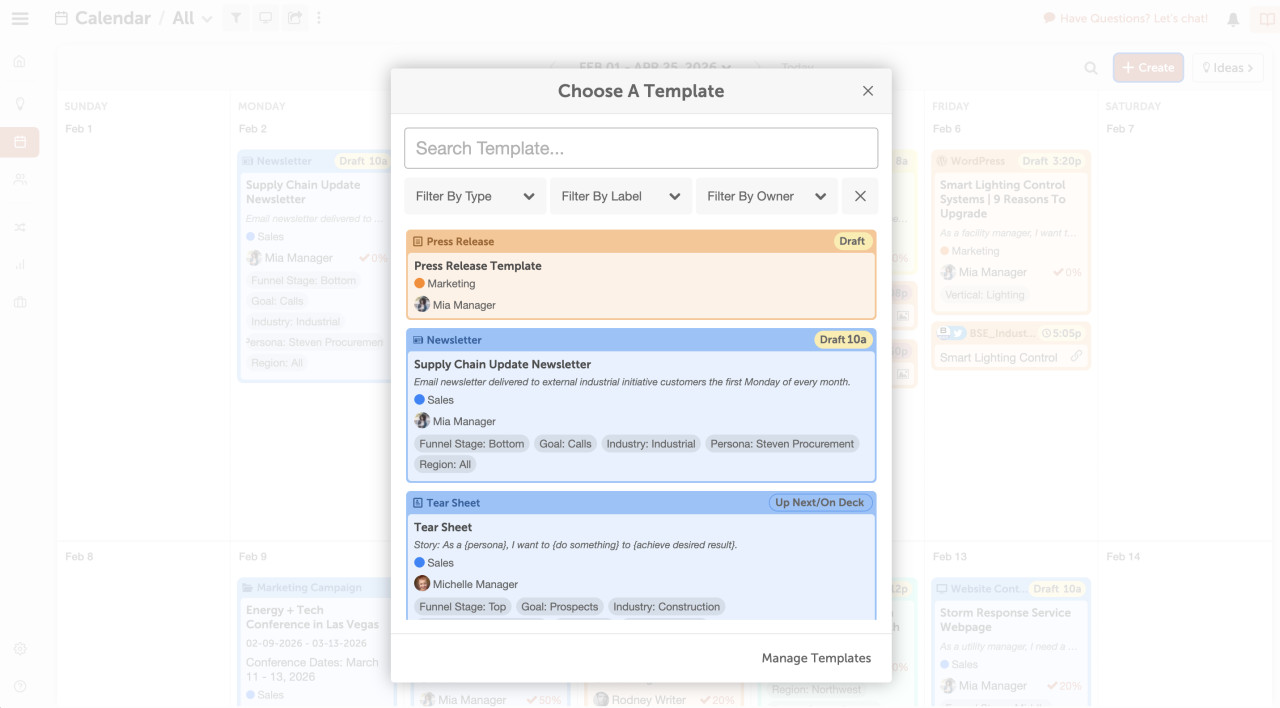The width and height of the screenshot is (1280, 708).
Task: Go to Home in the left sidebar
Action: click(20, 61)
